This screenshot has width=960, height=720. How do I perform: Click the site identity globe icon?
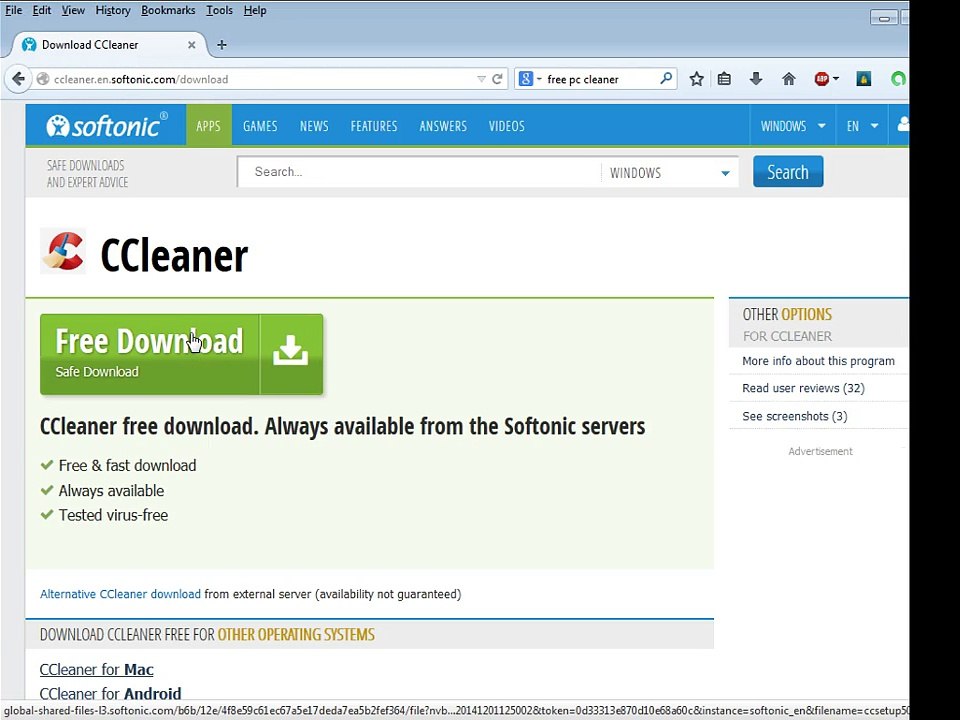[43, 79]
